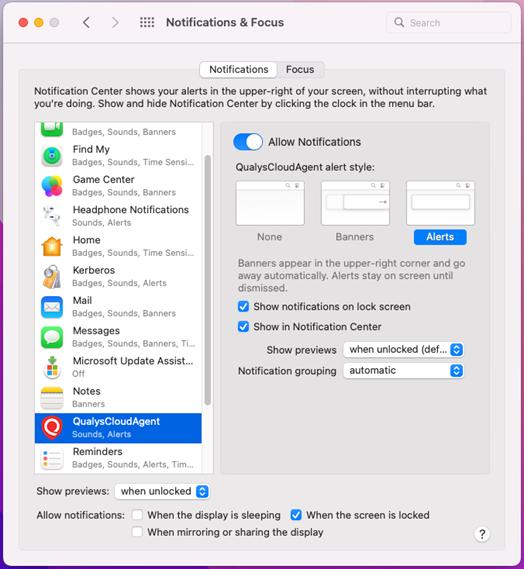Click the Game Center icon
This screenshot has height=569, width=524.
52,186
